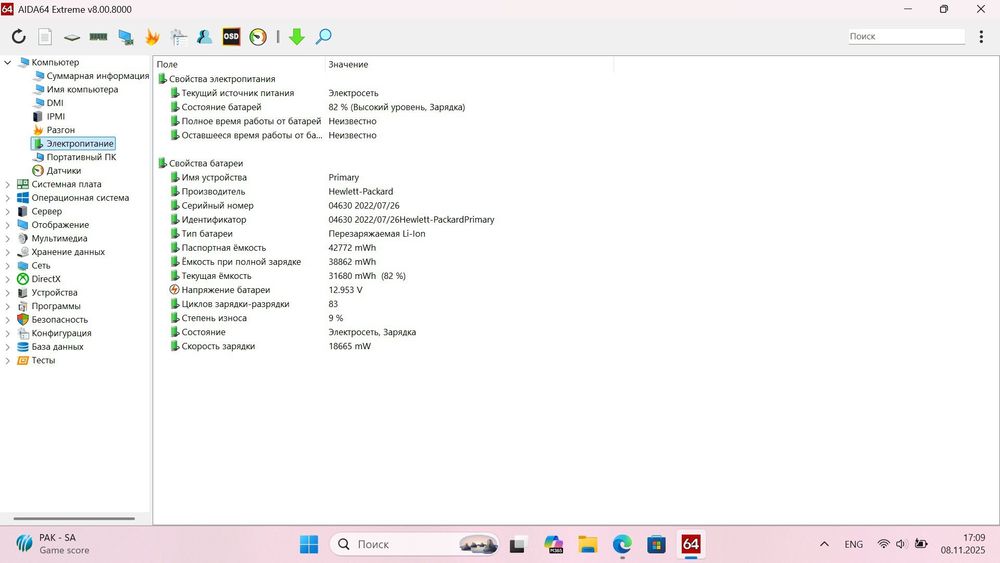This screenshot has width=1000, height=563.
Task: Select Устройства in the tree
Action: point(54,293)
